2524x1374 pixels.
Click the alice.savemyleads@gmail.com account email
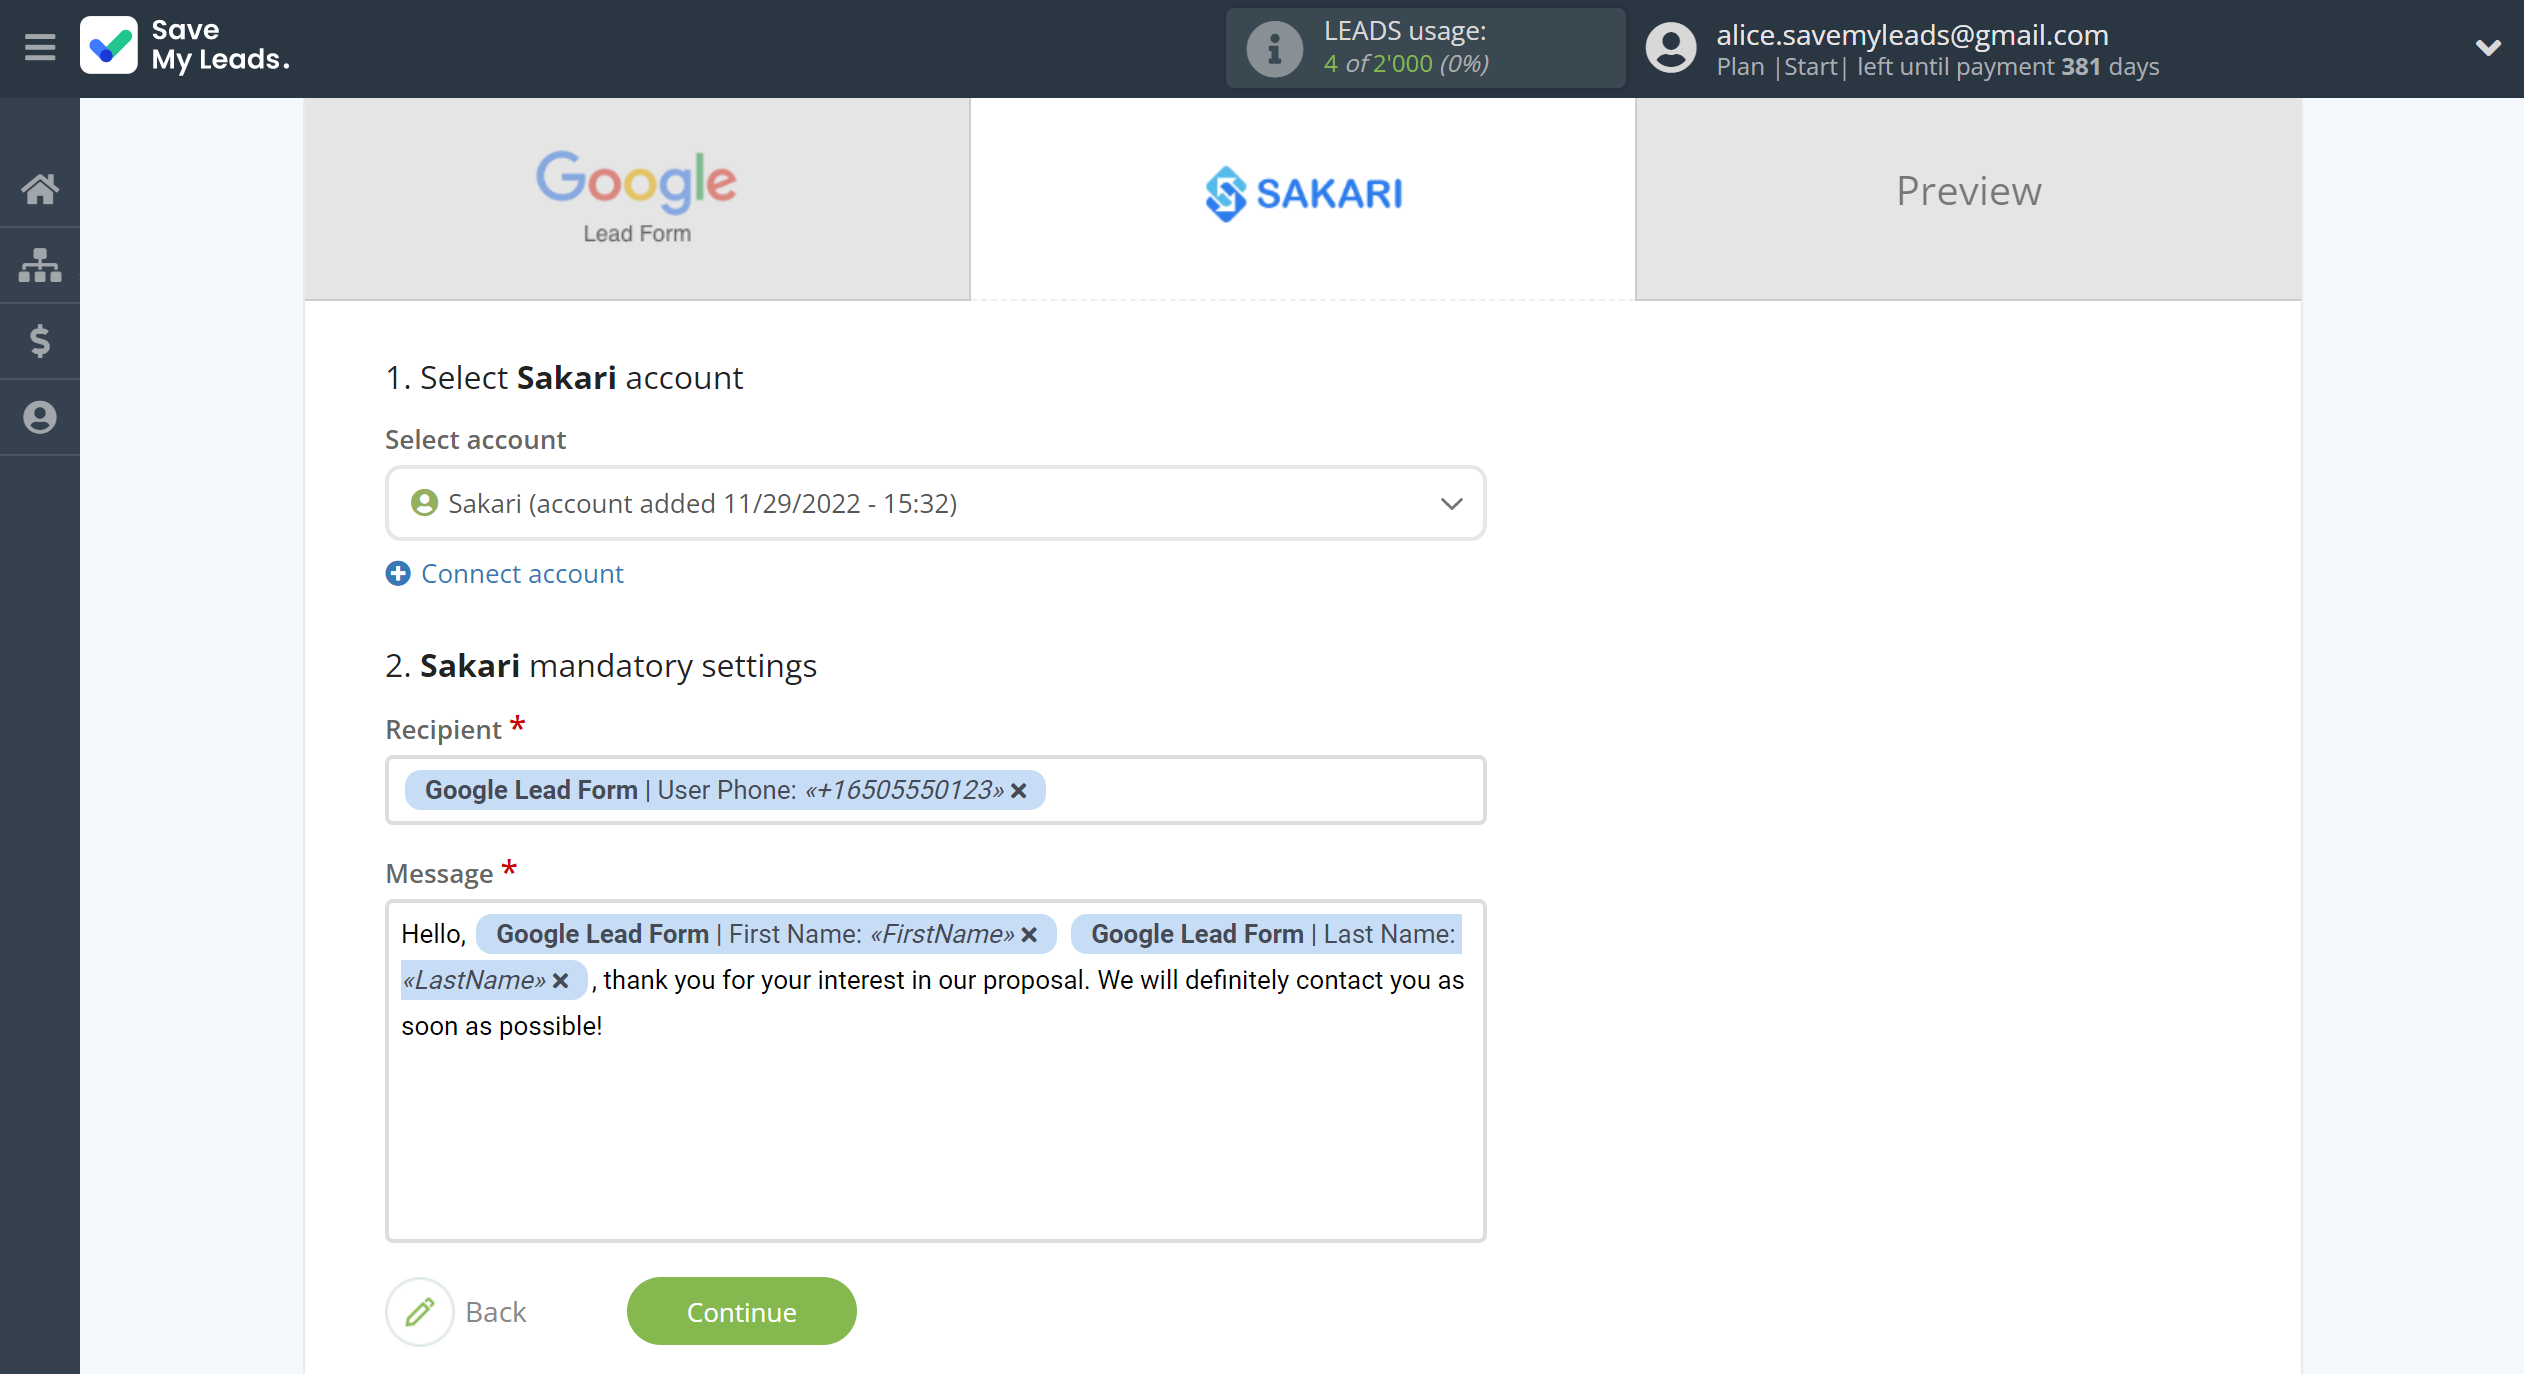(1912, 34)
